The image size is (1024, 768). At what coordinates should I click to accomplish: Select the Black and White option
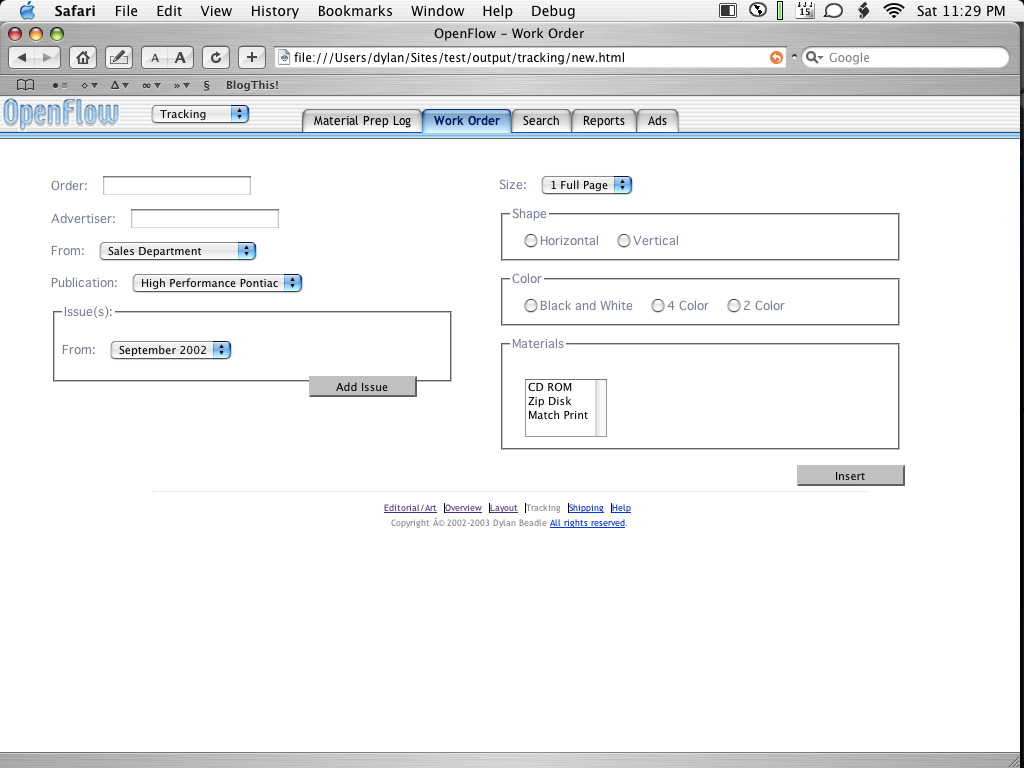(531, 306)
